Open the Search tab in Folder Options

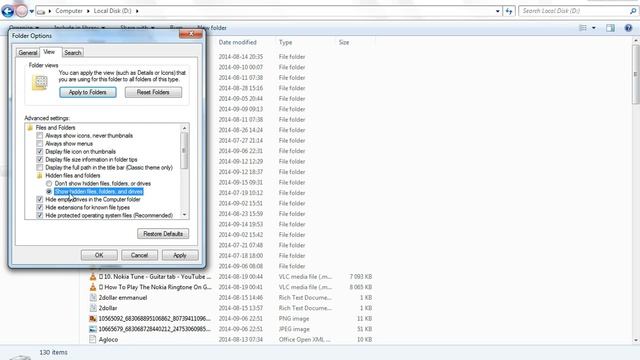tap(73, 53)
